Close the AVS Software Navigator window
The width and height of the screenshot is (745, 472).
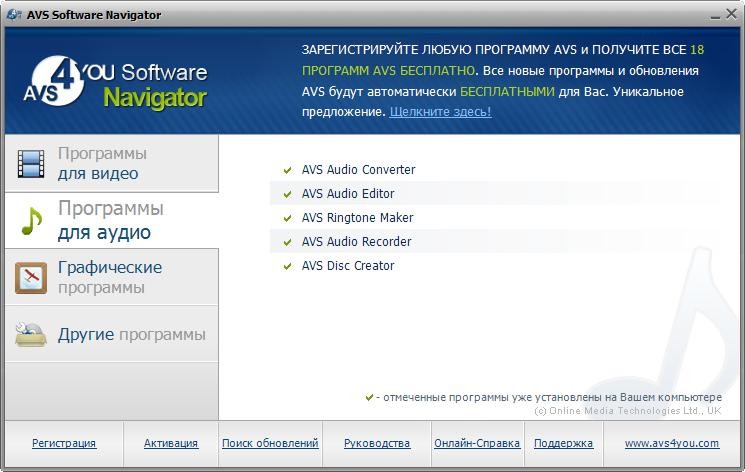click(x=731, y=14)
